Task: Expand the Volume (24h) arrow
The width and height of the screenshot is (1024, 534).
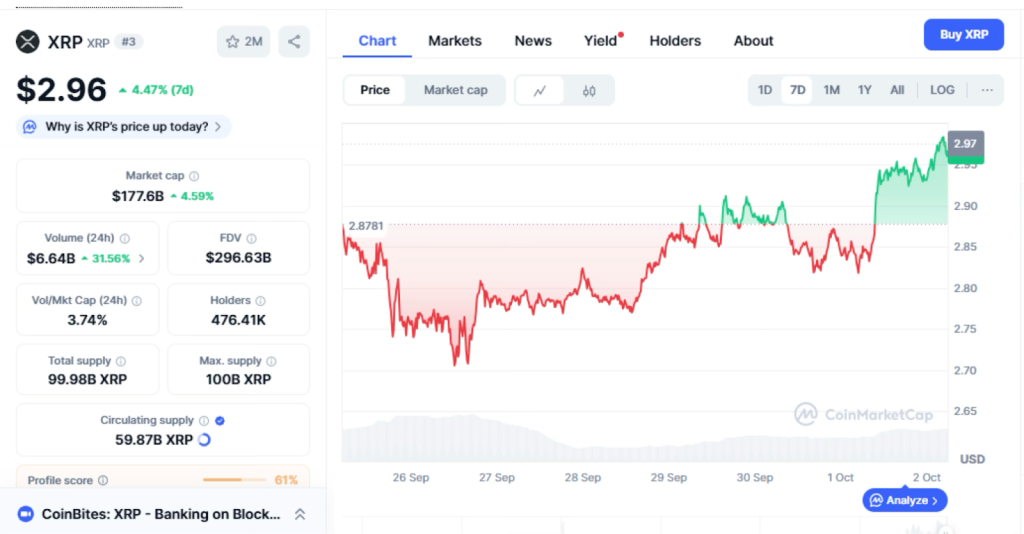Action: click(141, 258)
